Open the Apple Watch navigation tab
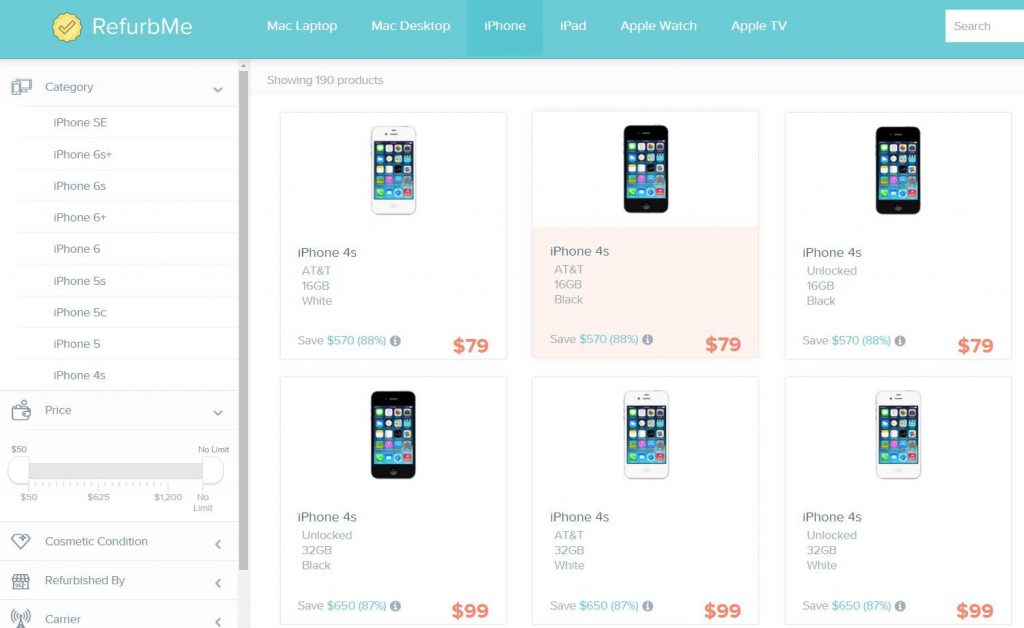Screen dimensions: 1024x628 coord(658,26)
